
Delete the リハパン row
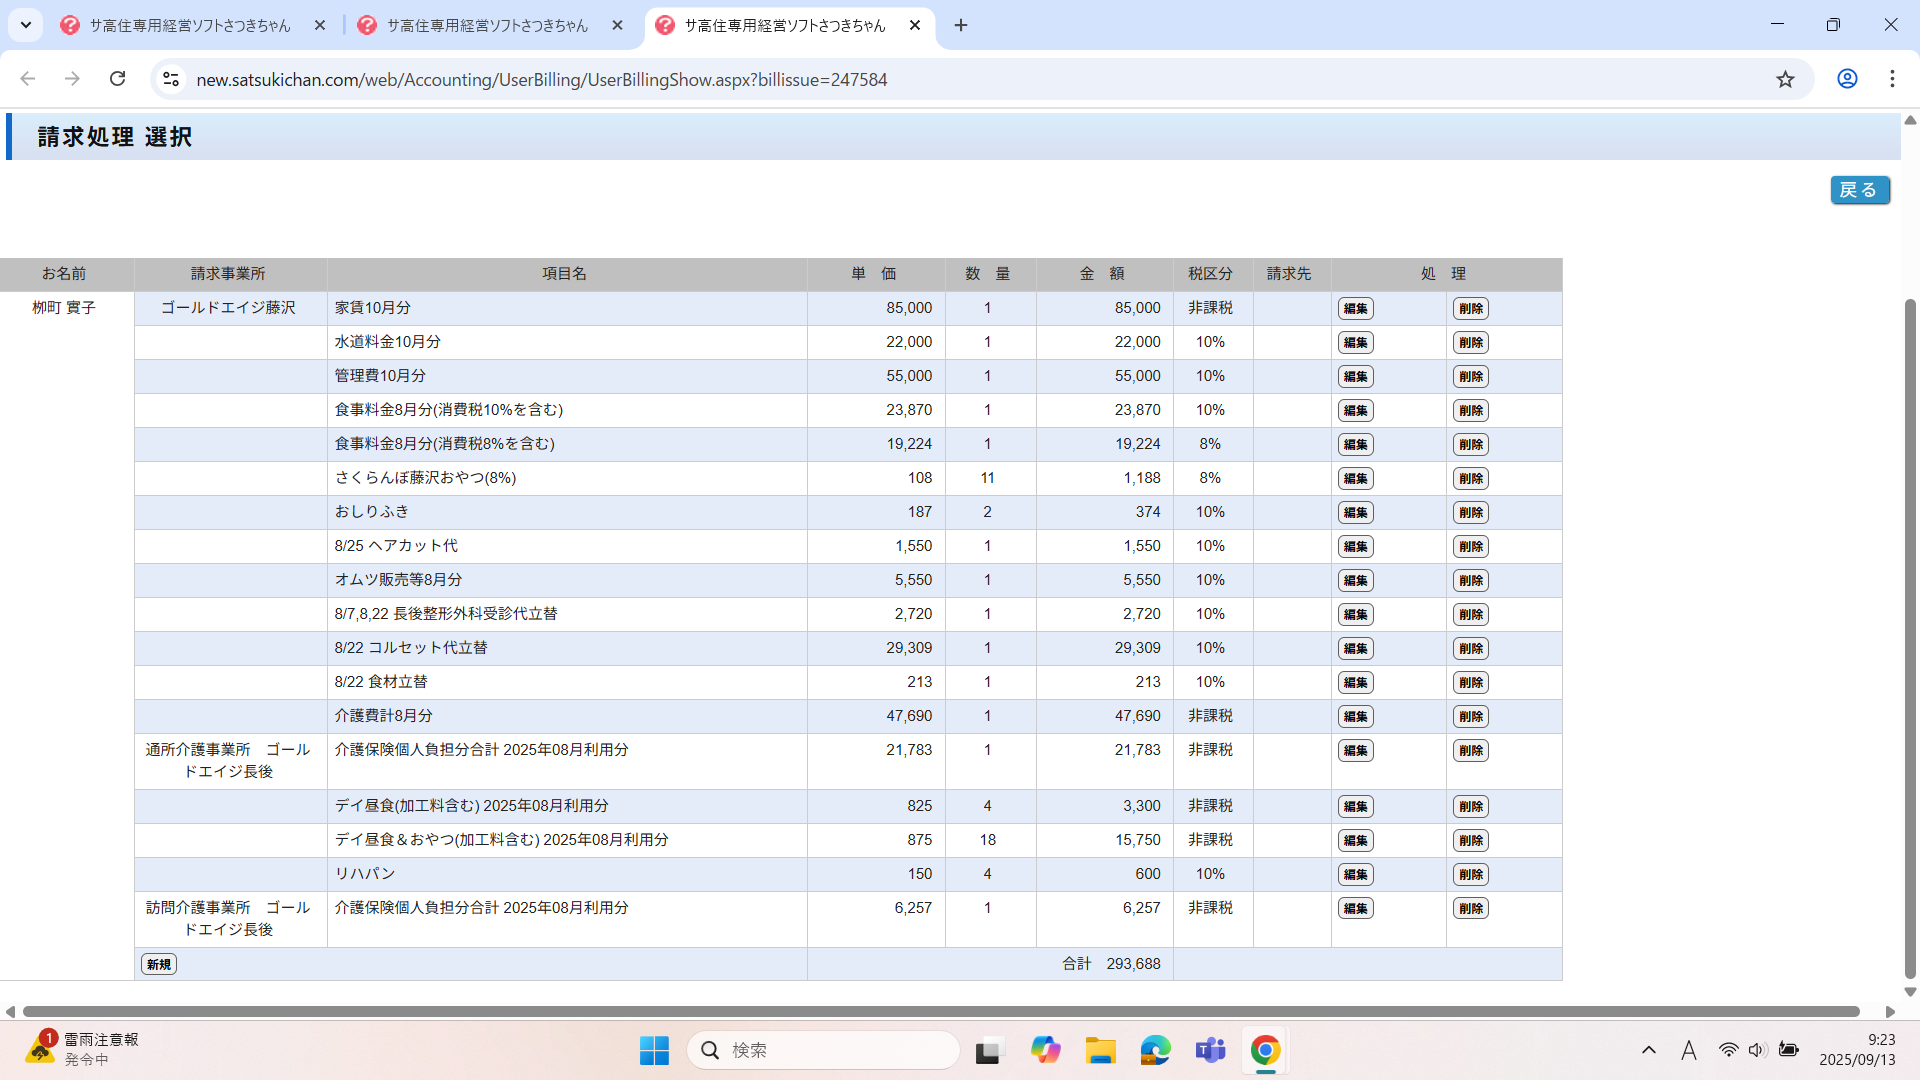(1470, 875)
